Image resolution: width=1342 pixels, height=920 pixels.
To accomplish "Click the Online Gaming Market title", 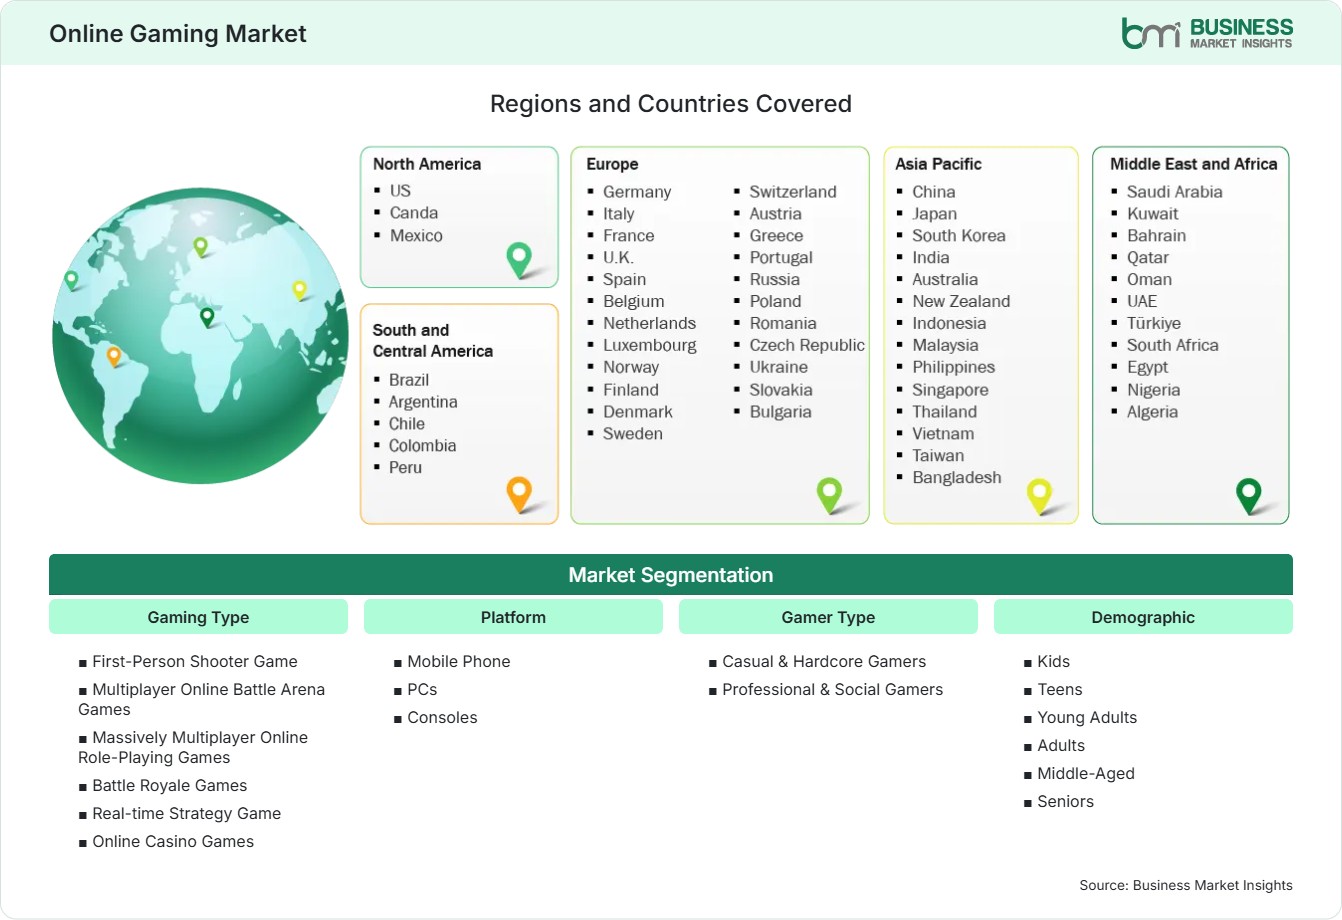I will pos(178,33).
